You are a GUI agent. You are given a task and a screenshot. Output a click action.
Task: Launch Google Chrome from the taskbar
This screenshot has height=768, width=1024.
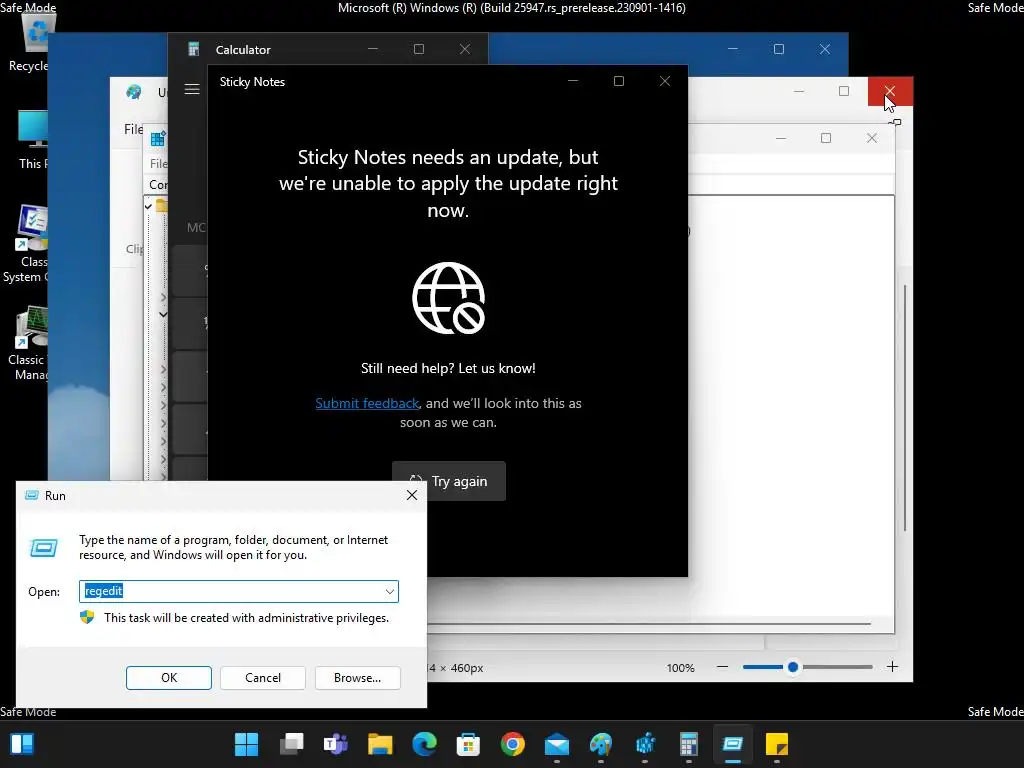[x=513, y=744]
